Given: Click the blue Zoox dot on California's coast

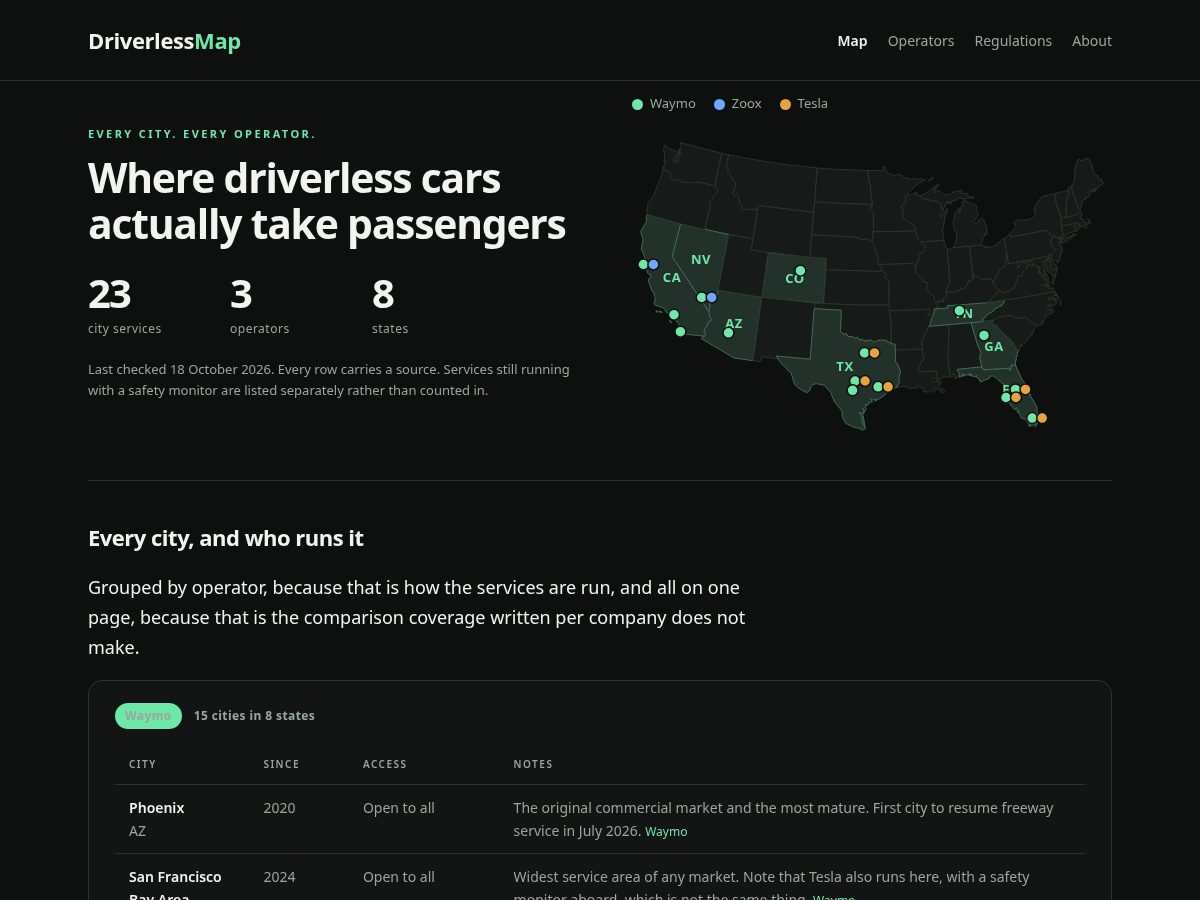Looking at the screenshot, I should point(654,265).
